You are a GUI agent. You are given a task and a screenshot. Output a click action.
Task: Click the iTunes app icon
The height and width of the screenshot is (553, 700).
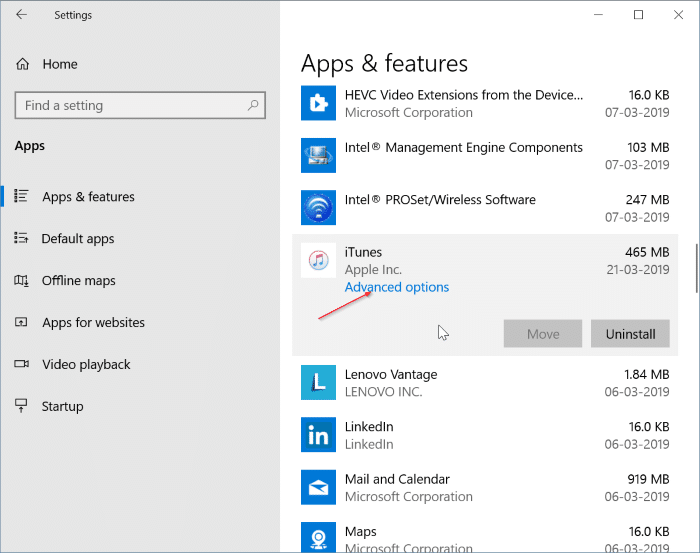(x=318, y=260)
